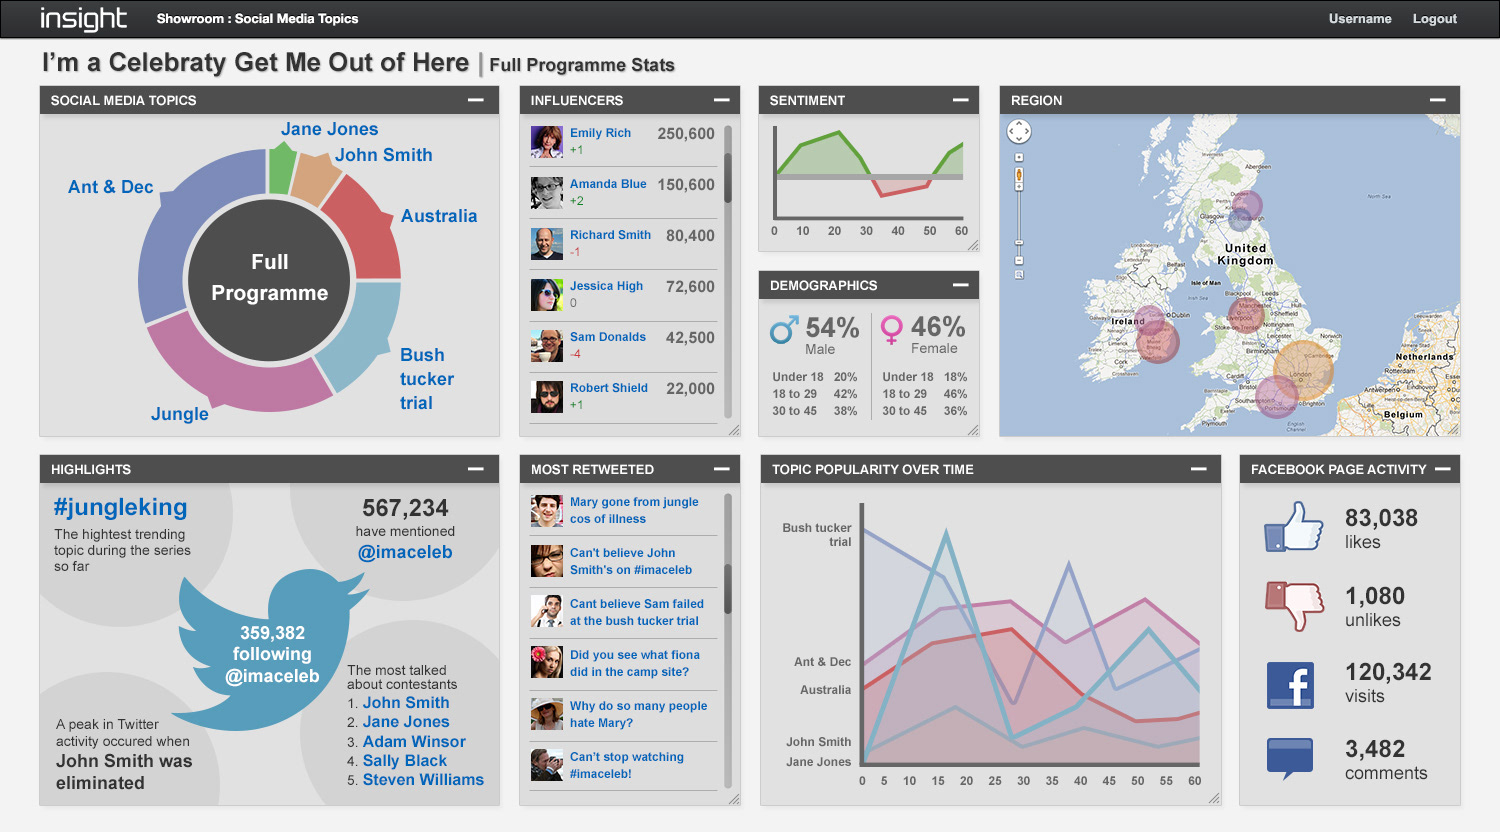Click the Influencers panel resize grip
Image resolution: width=1500 pixels, height=832 pixels.
734,431
